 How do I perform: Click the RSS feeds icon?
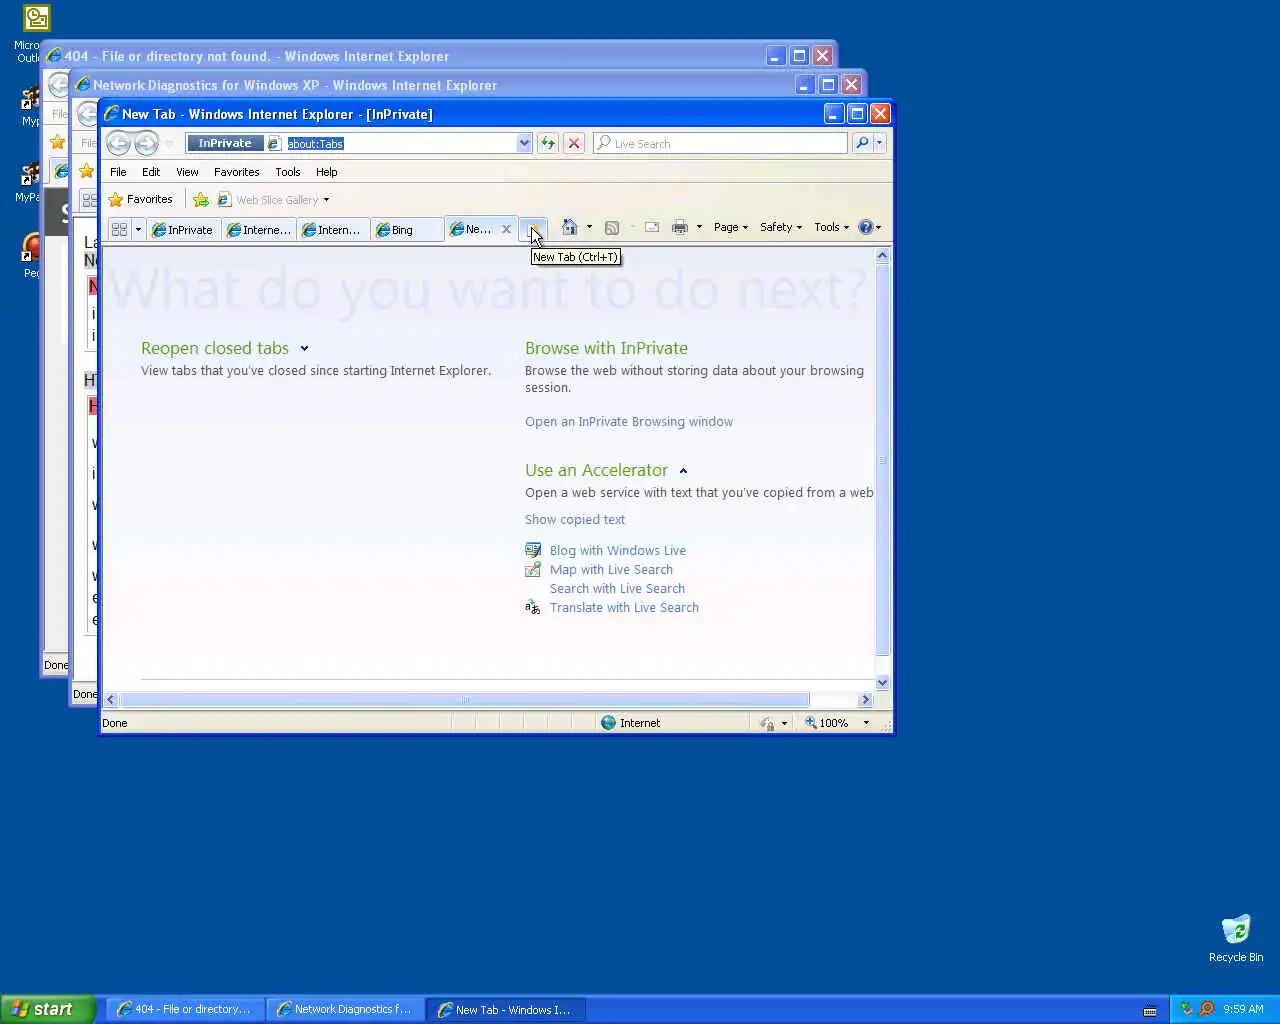pos(612,227)
